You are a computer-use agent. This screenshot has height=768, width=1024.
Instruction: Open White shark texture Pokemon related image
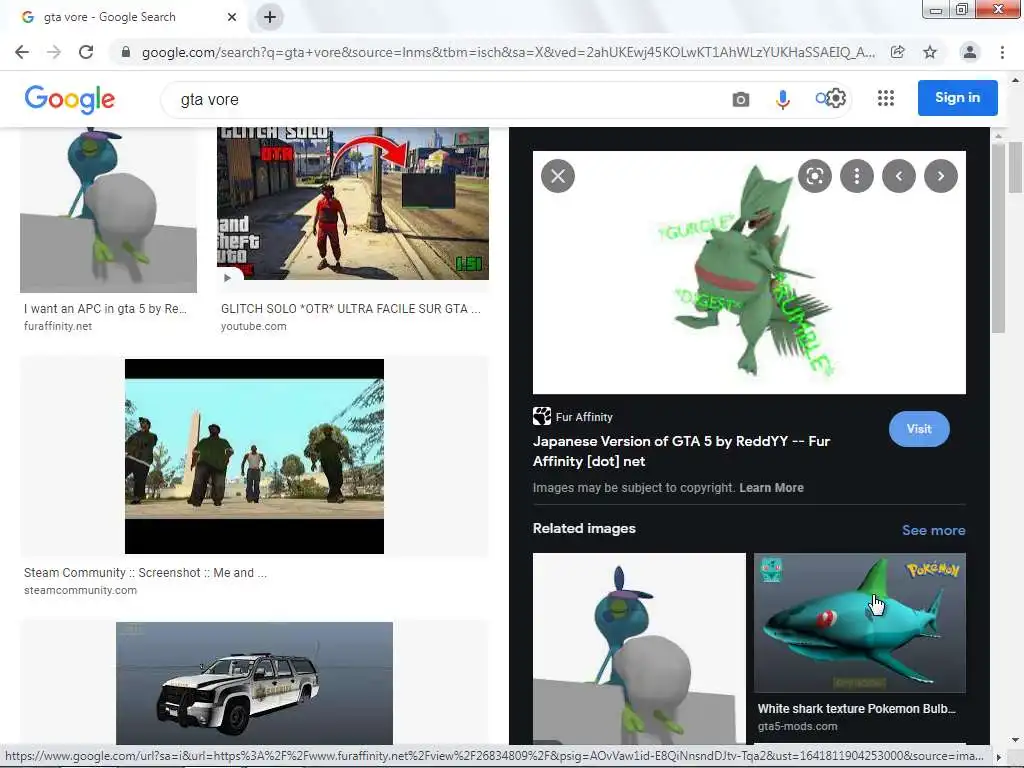(859, 623)
